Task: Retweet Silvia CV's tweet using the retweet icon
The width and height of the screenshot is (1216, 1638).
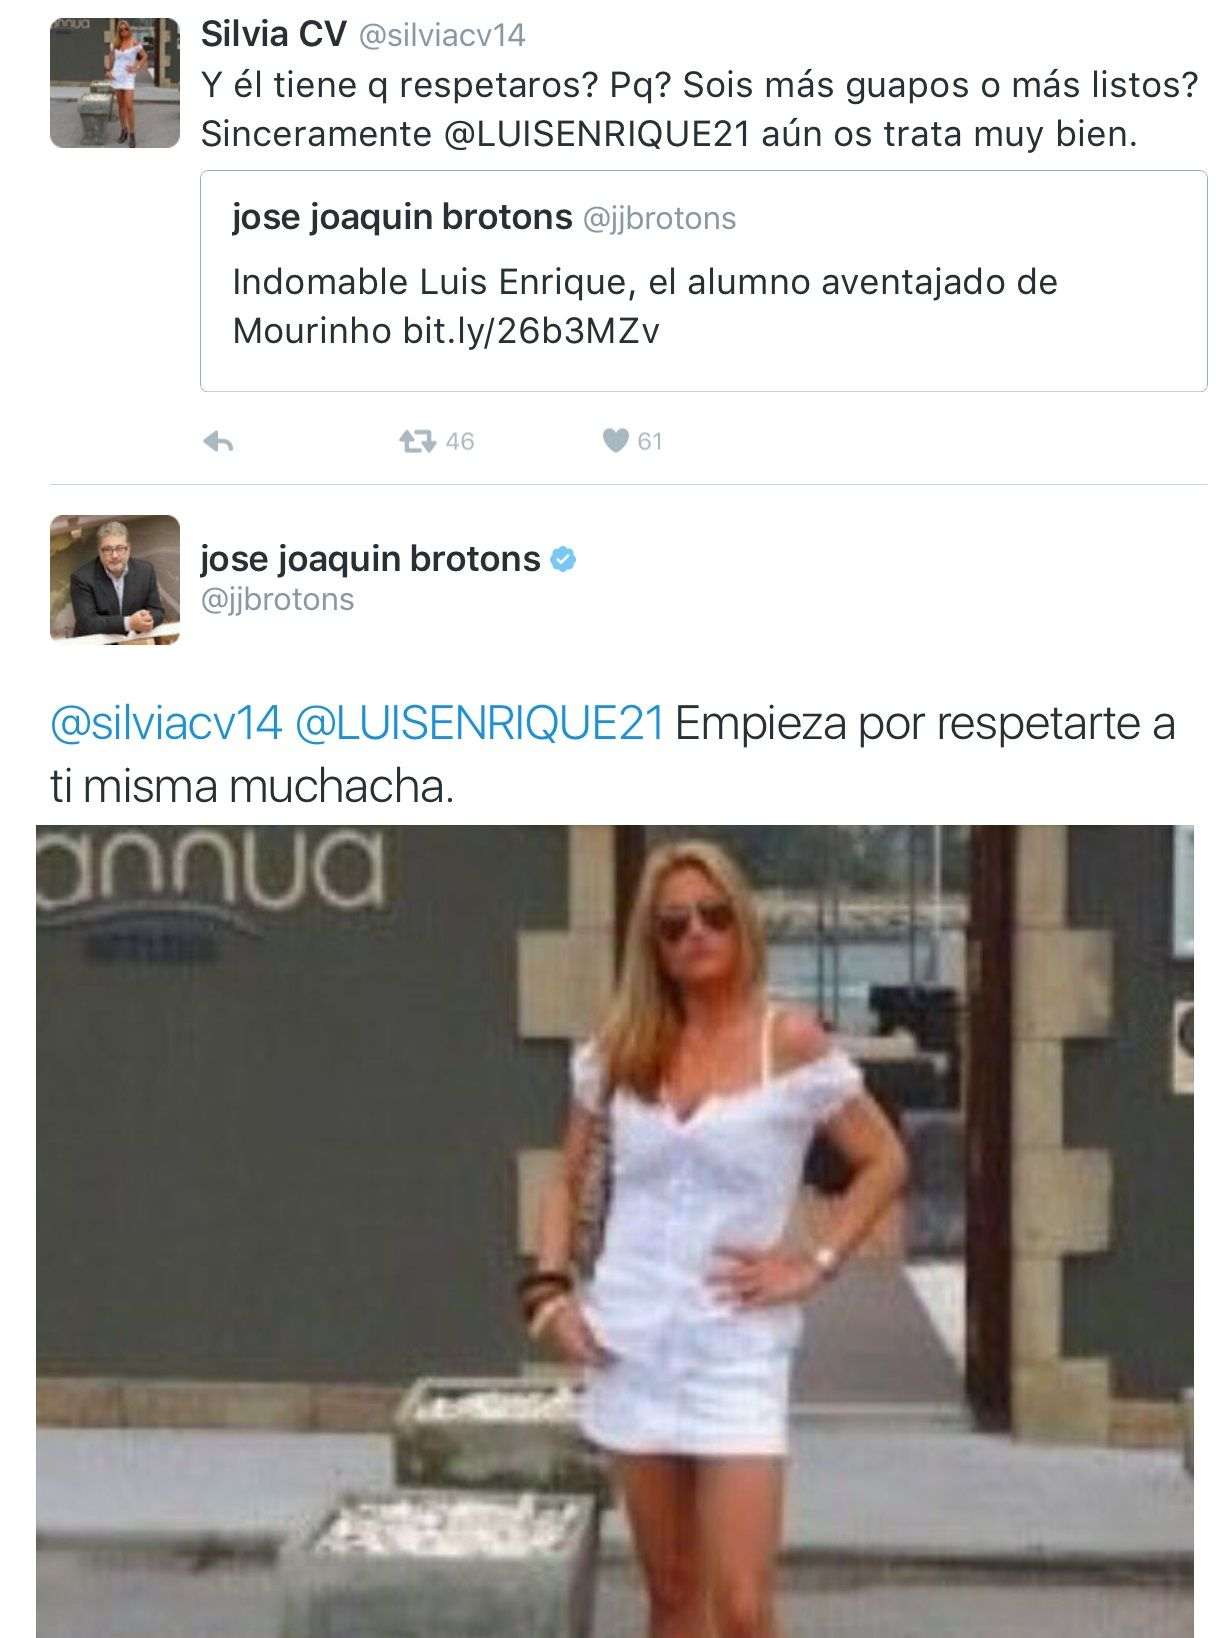Action: coord(417,441)
